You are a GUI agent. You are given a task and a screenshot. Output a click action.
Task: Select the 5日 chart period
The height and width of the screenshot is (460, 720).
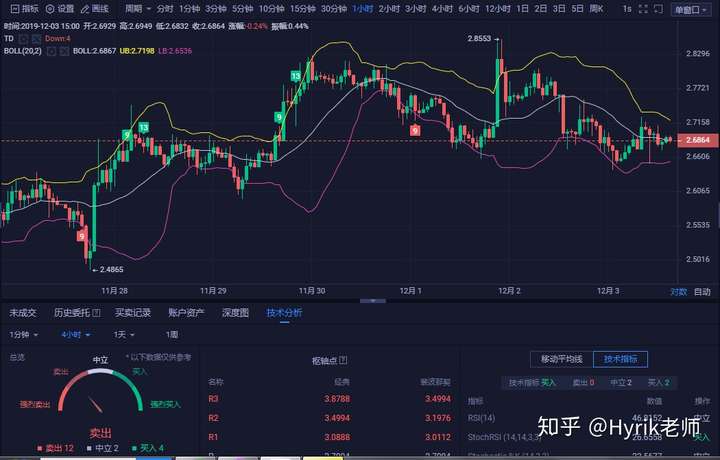coord(577,9)
